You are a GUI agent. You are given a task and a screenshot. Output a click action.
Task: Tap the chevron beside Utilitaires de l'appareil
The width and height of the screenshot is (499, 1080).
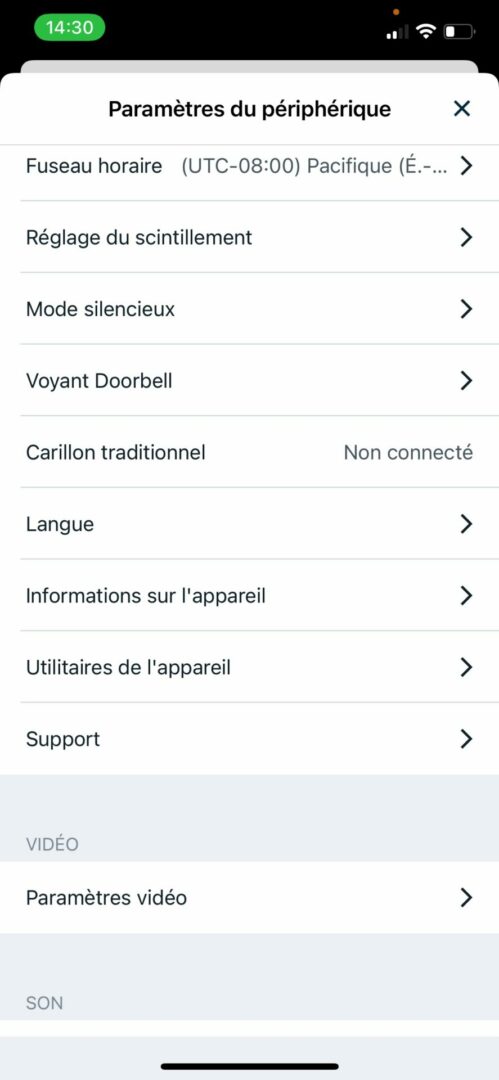(x=466, y=667)
